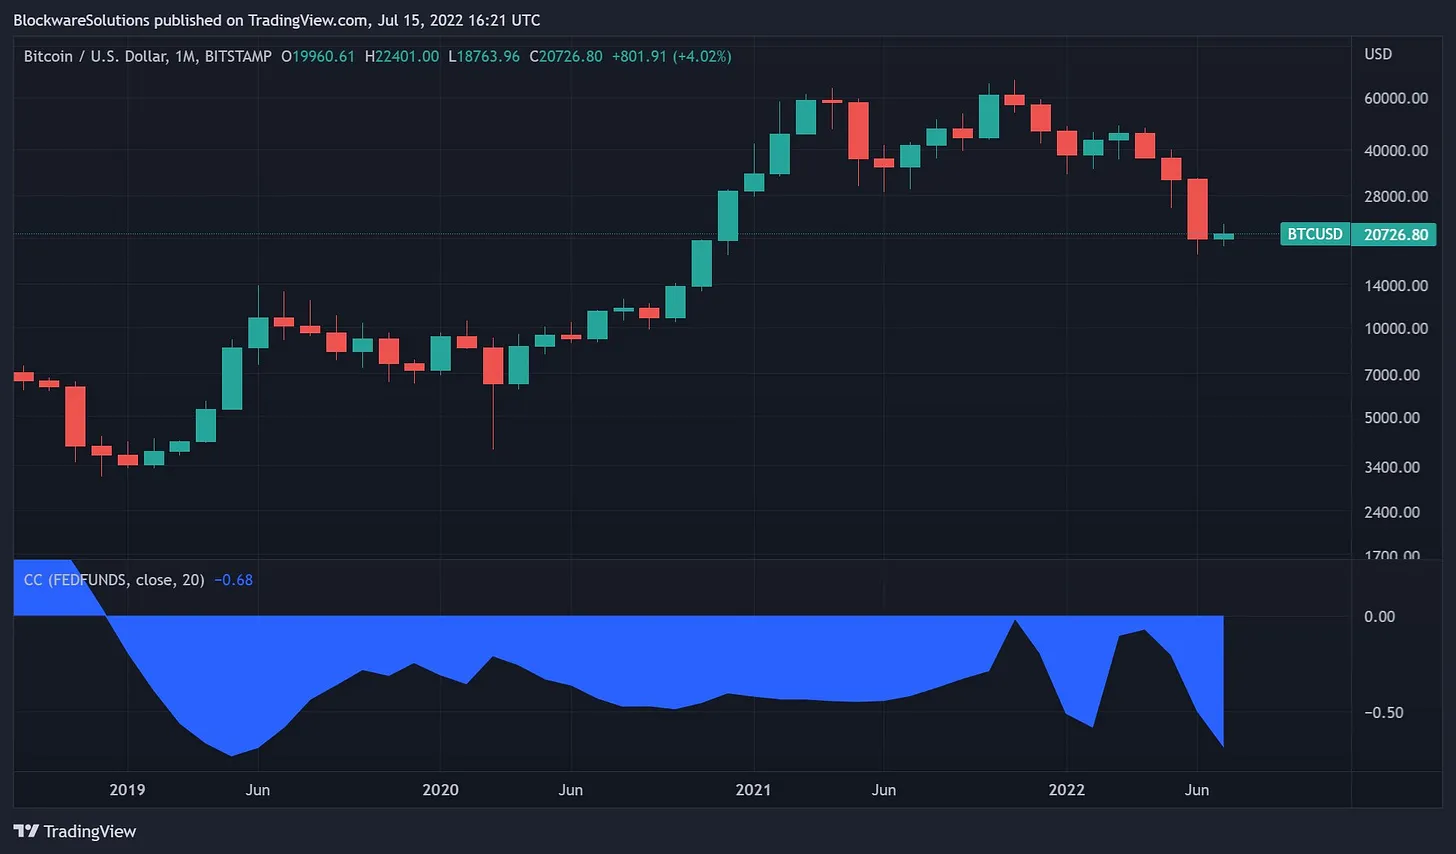Viewport: 1456px width, 854px height.
Task: Click the 20726.80 current price label
Action: [x=1395, y=234]
